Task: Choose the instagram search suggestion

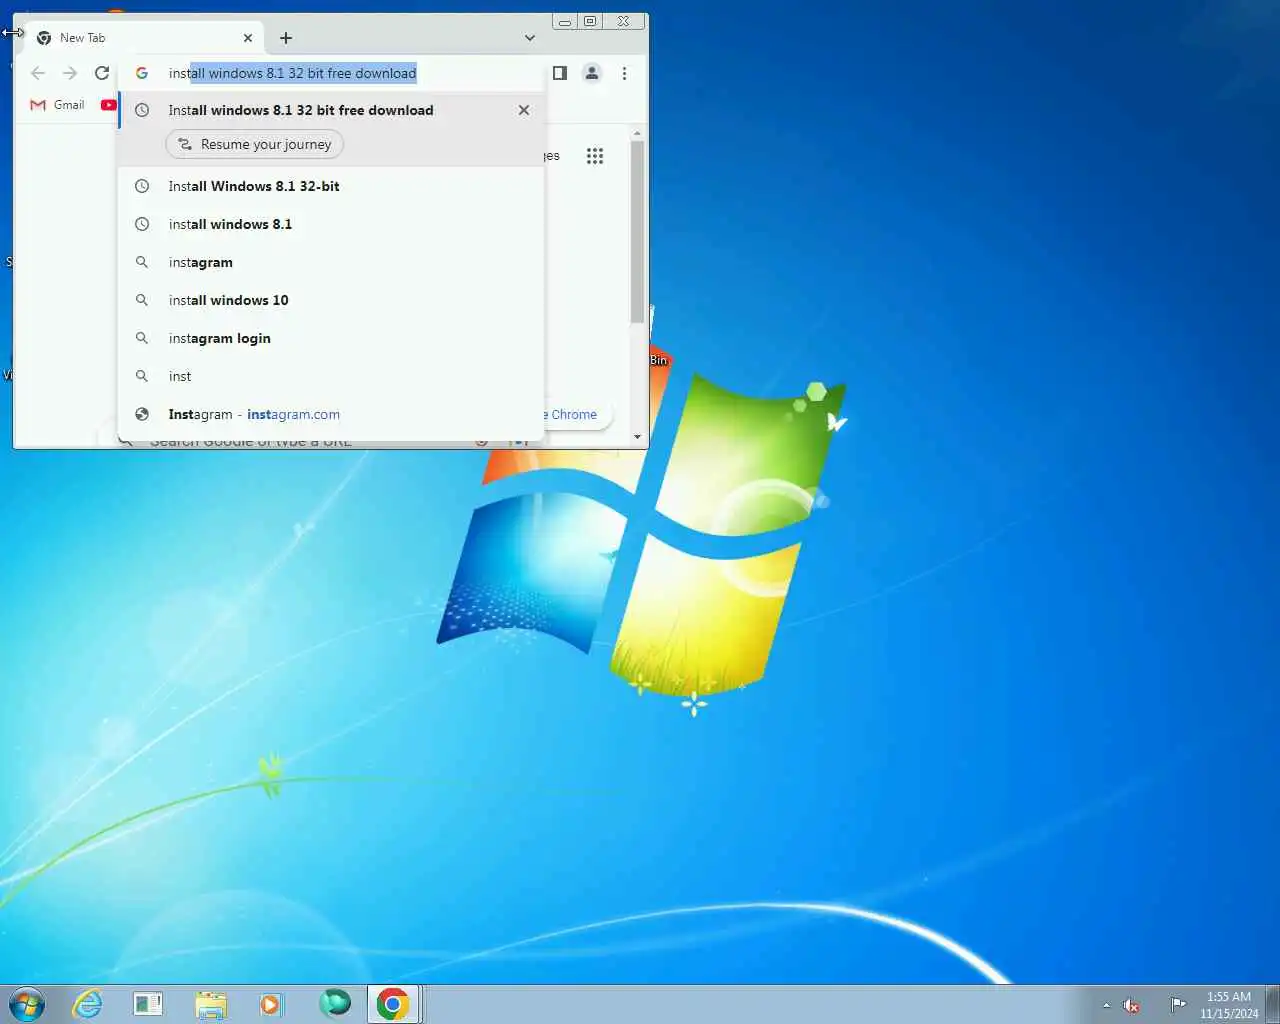Action: pyautogui.click(x=331, y=262)
